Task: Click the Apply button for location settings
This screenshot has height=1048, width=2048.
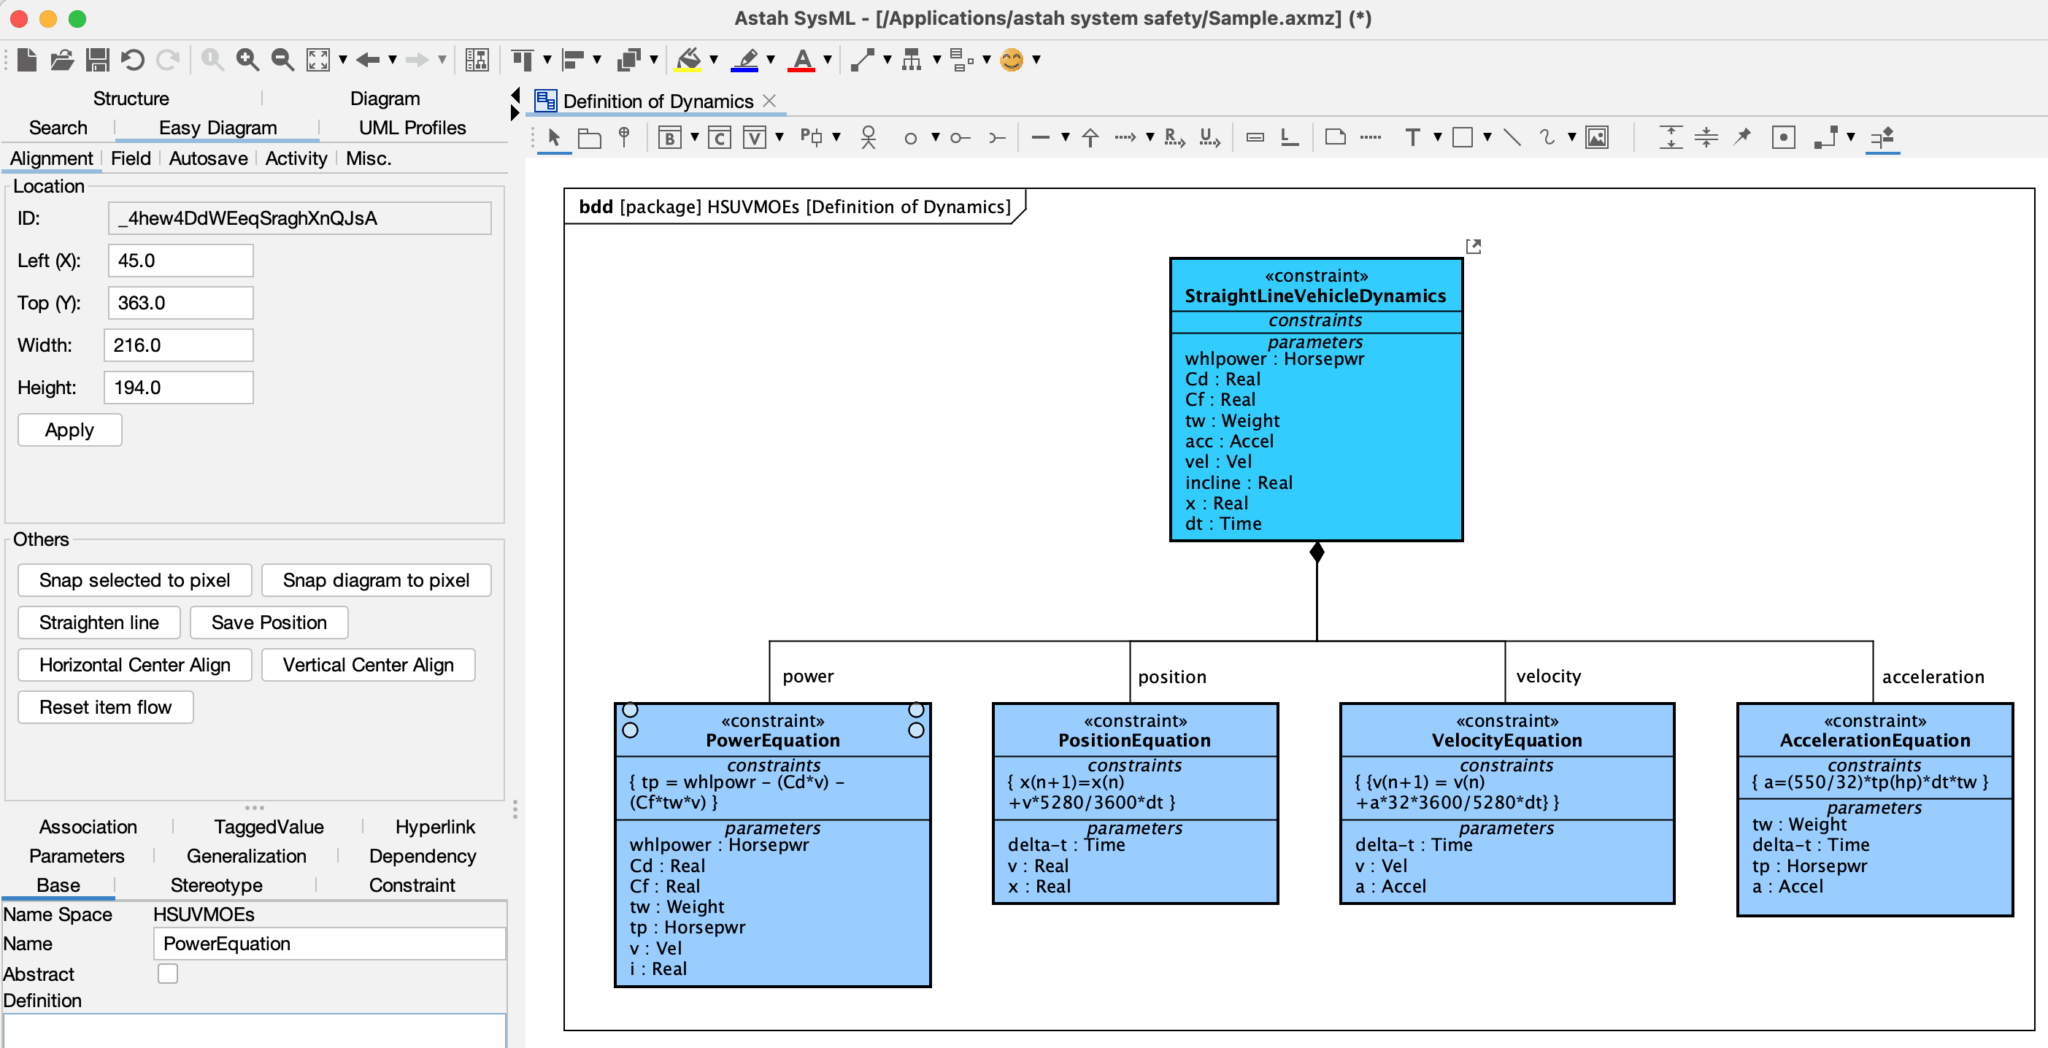Action: 69,429
